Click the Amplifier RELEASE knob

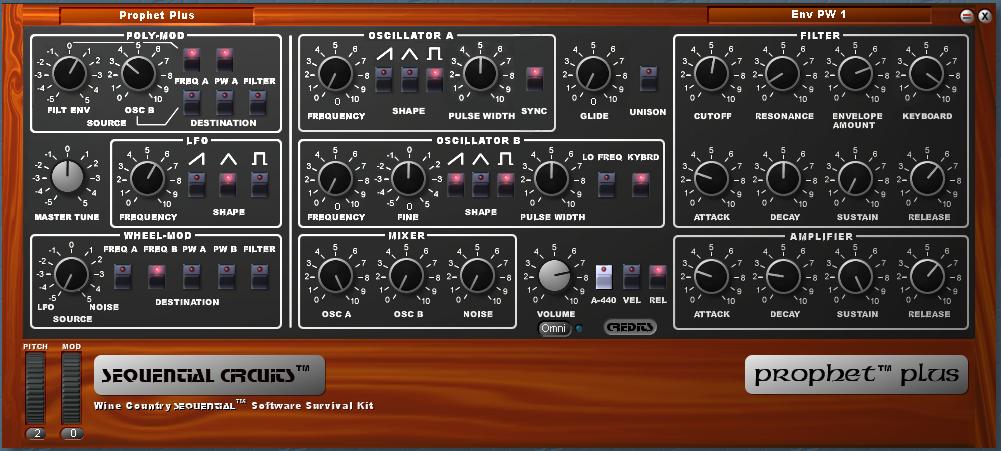click(927, 276)
